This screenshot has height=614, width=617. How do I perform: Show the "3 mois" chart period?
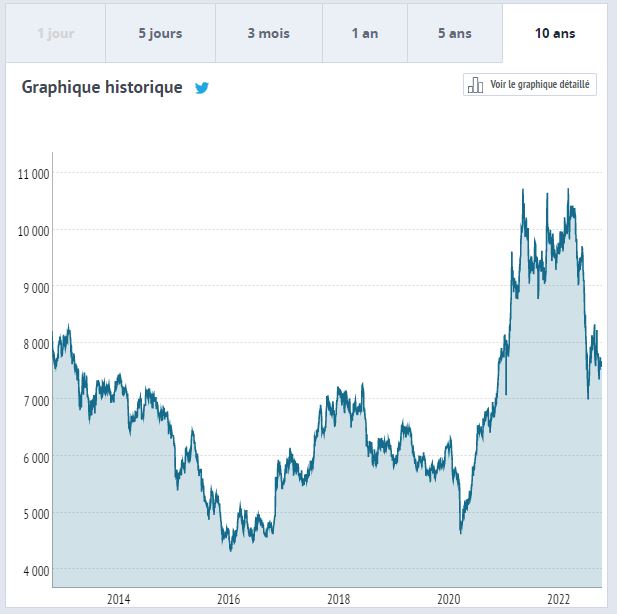click(268, 33)
